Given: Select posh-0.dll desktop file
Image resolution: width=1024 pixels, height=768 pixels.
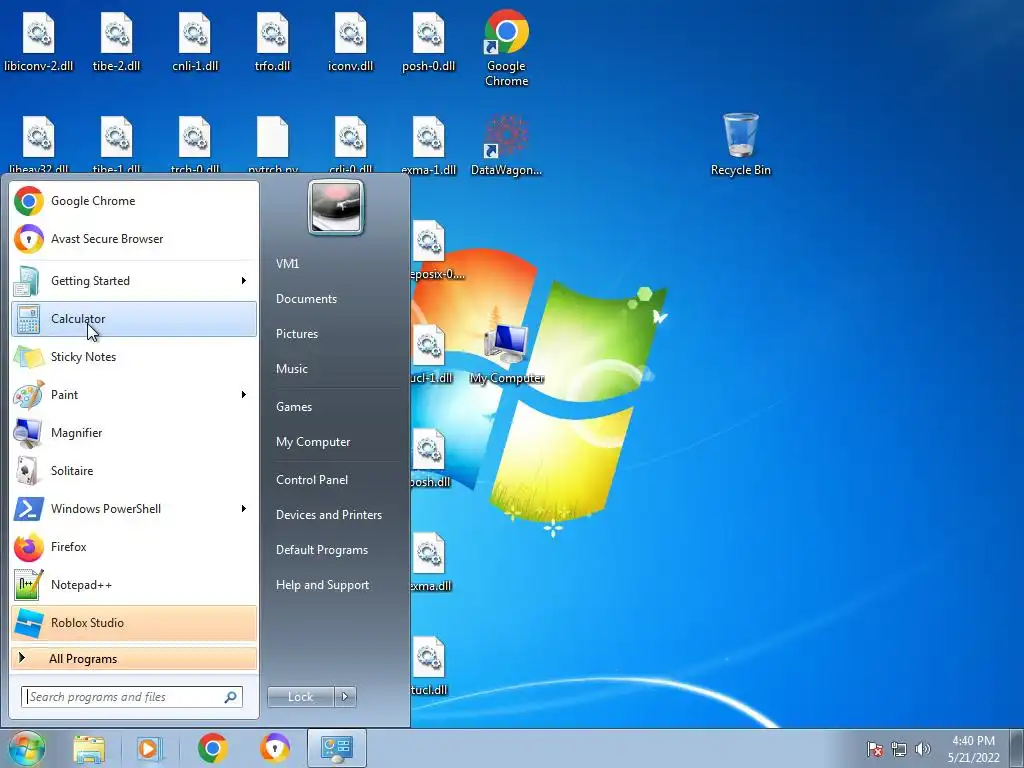Looking at the screenshot, I should tap(428, 40).
